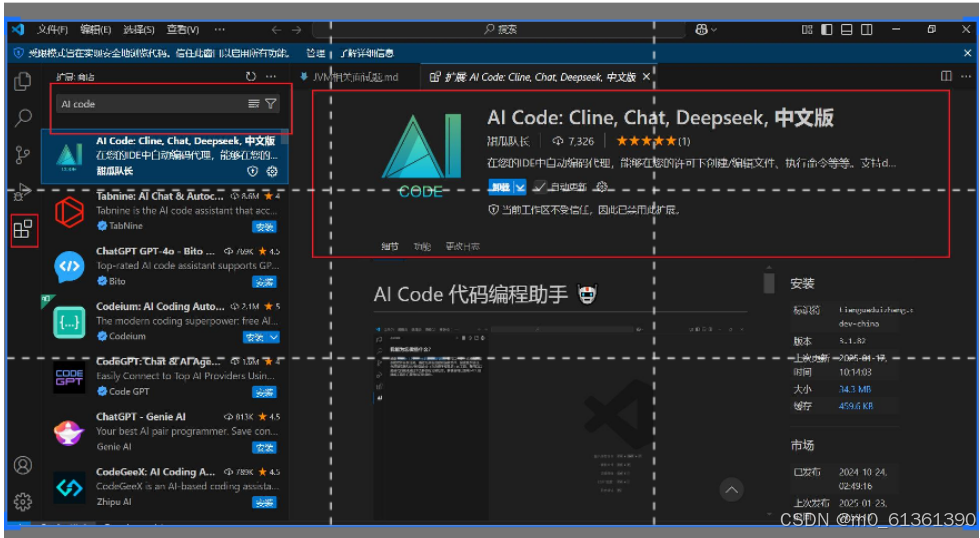
Task: Open Source Control in activity bar
Action: [22, 154]
